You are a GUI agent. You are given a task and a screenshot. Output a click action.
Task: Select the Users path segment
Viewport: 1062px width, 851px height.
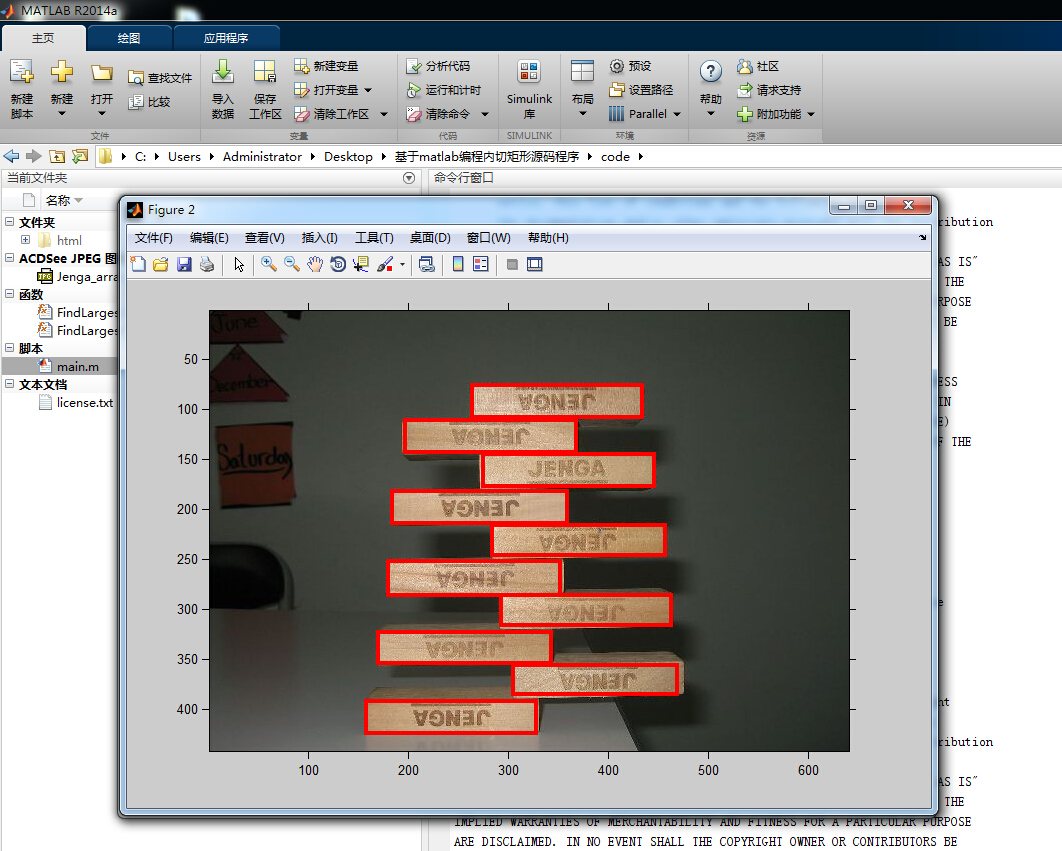click(184, 157)
